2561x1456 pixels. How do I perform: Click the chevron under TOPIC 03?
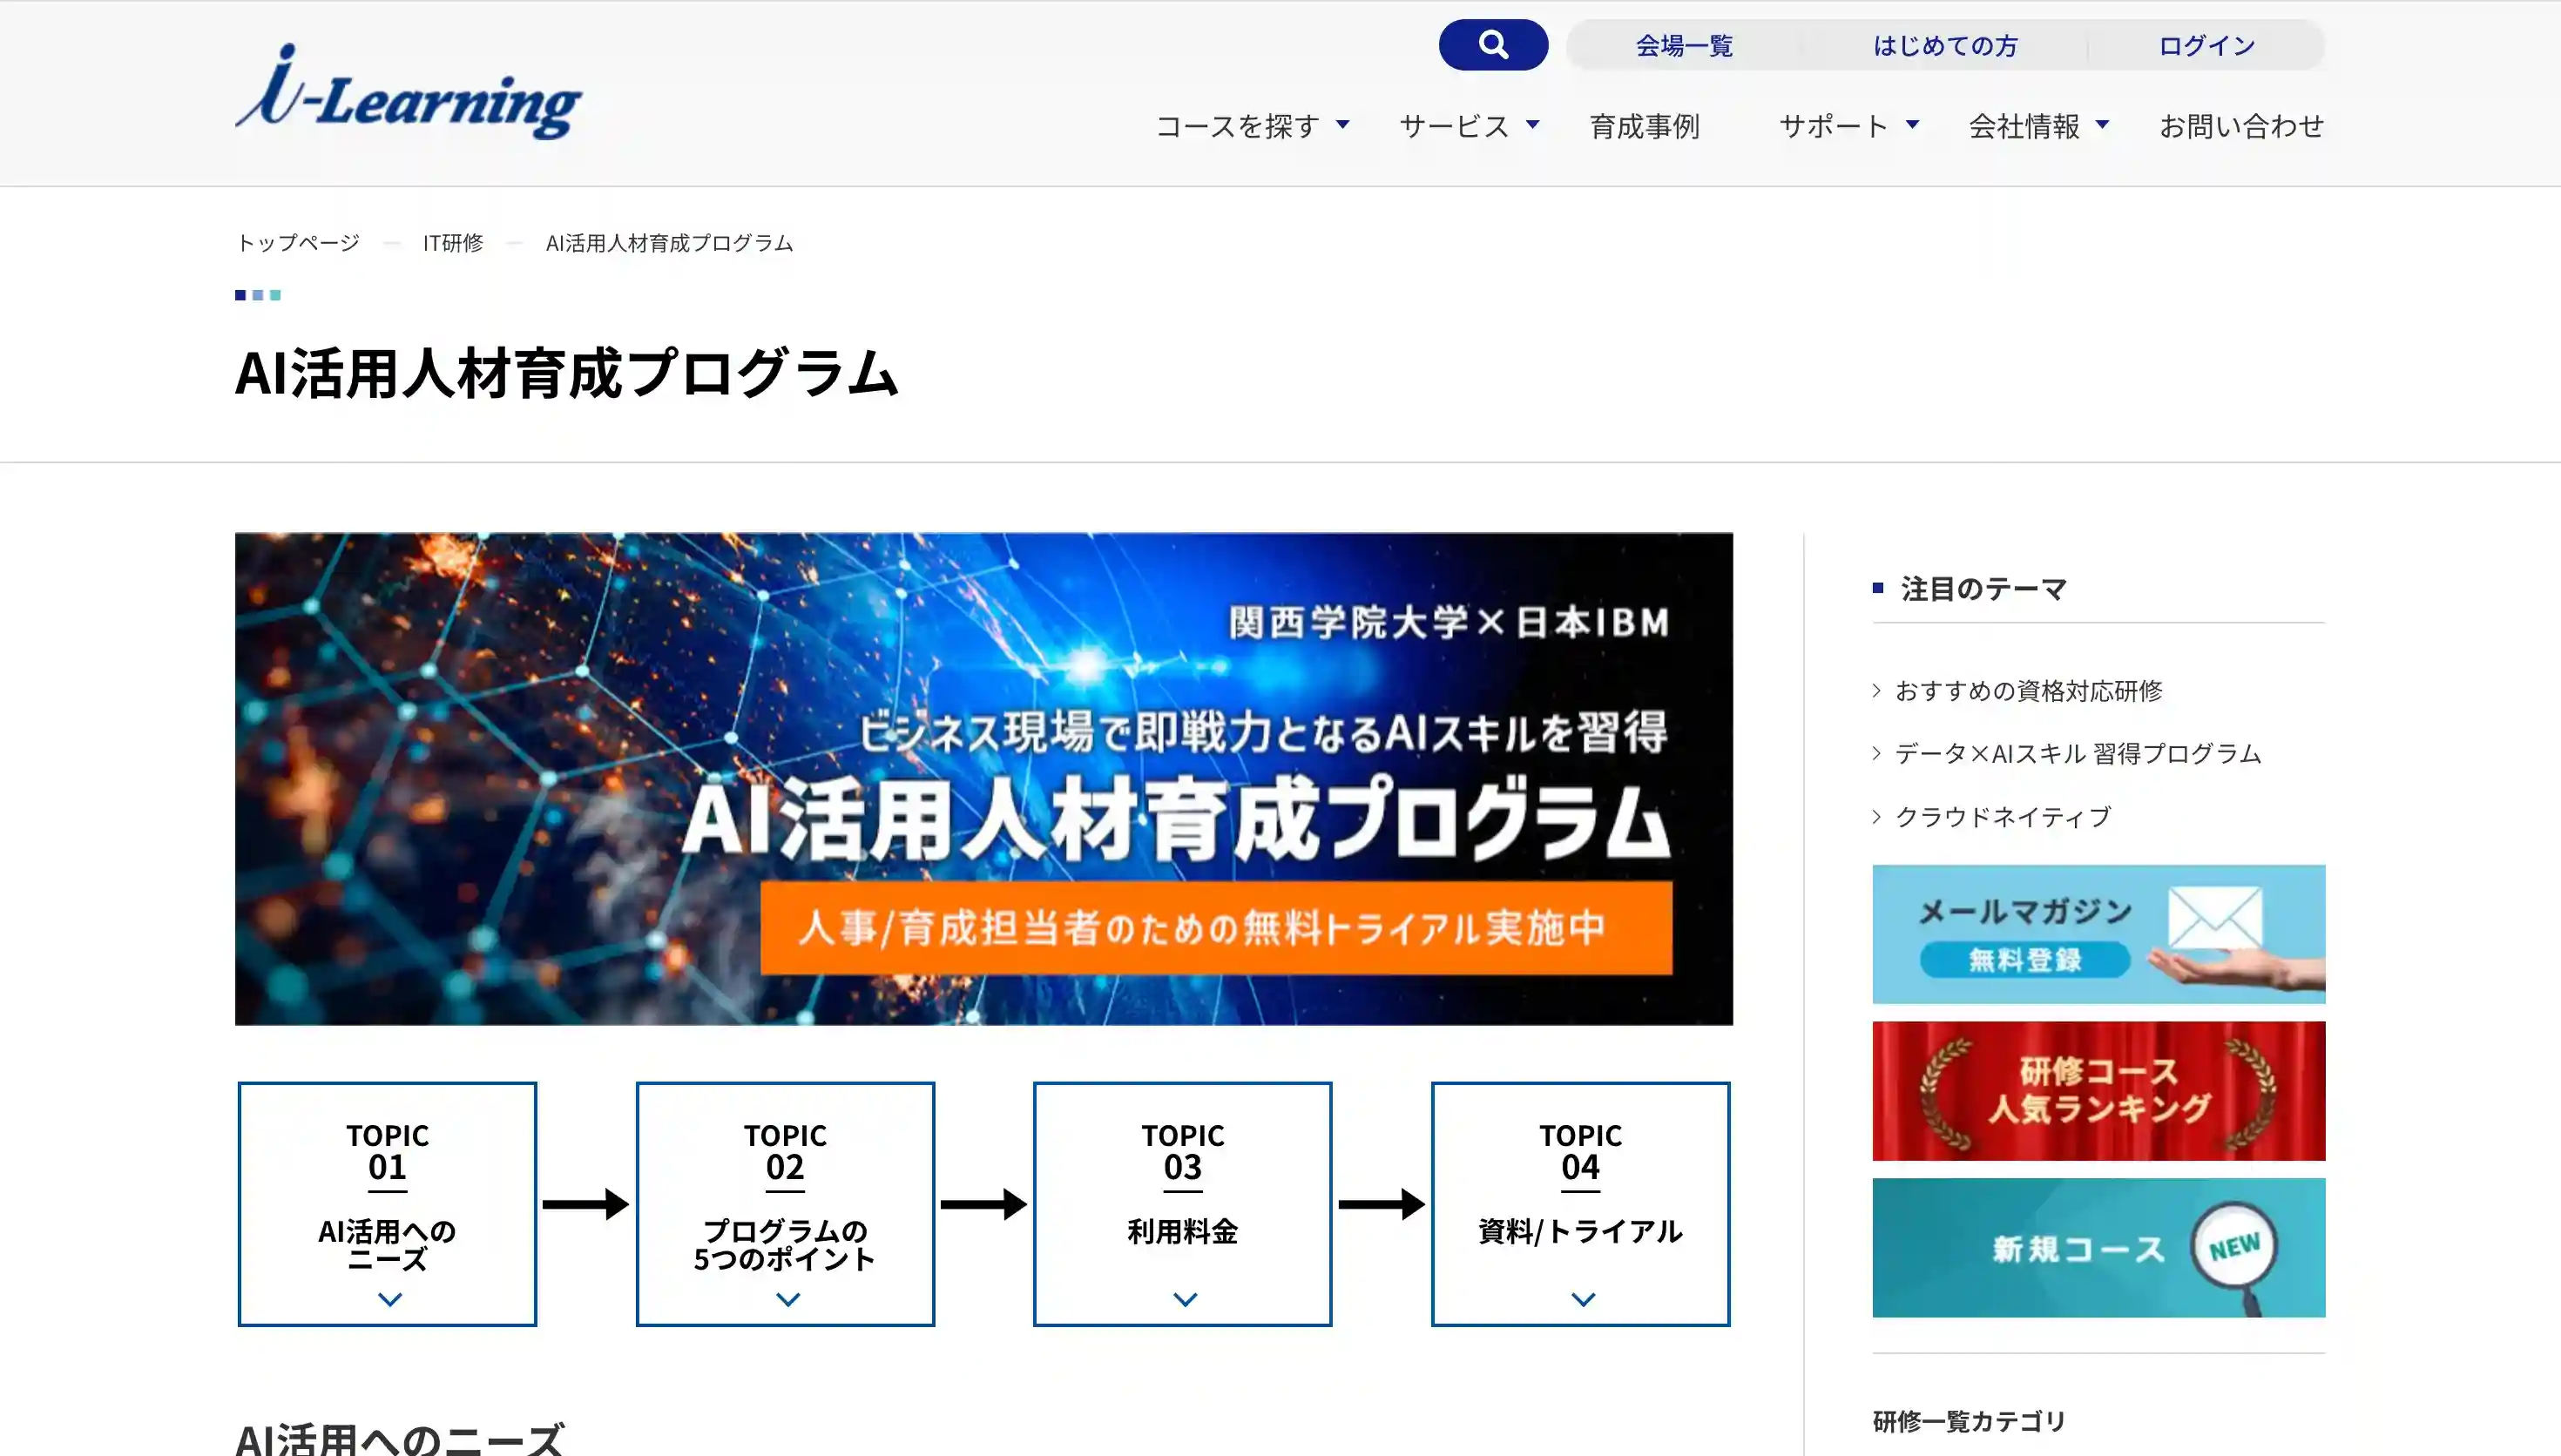point(1185,1299)
